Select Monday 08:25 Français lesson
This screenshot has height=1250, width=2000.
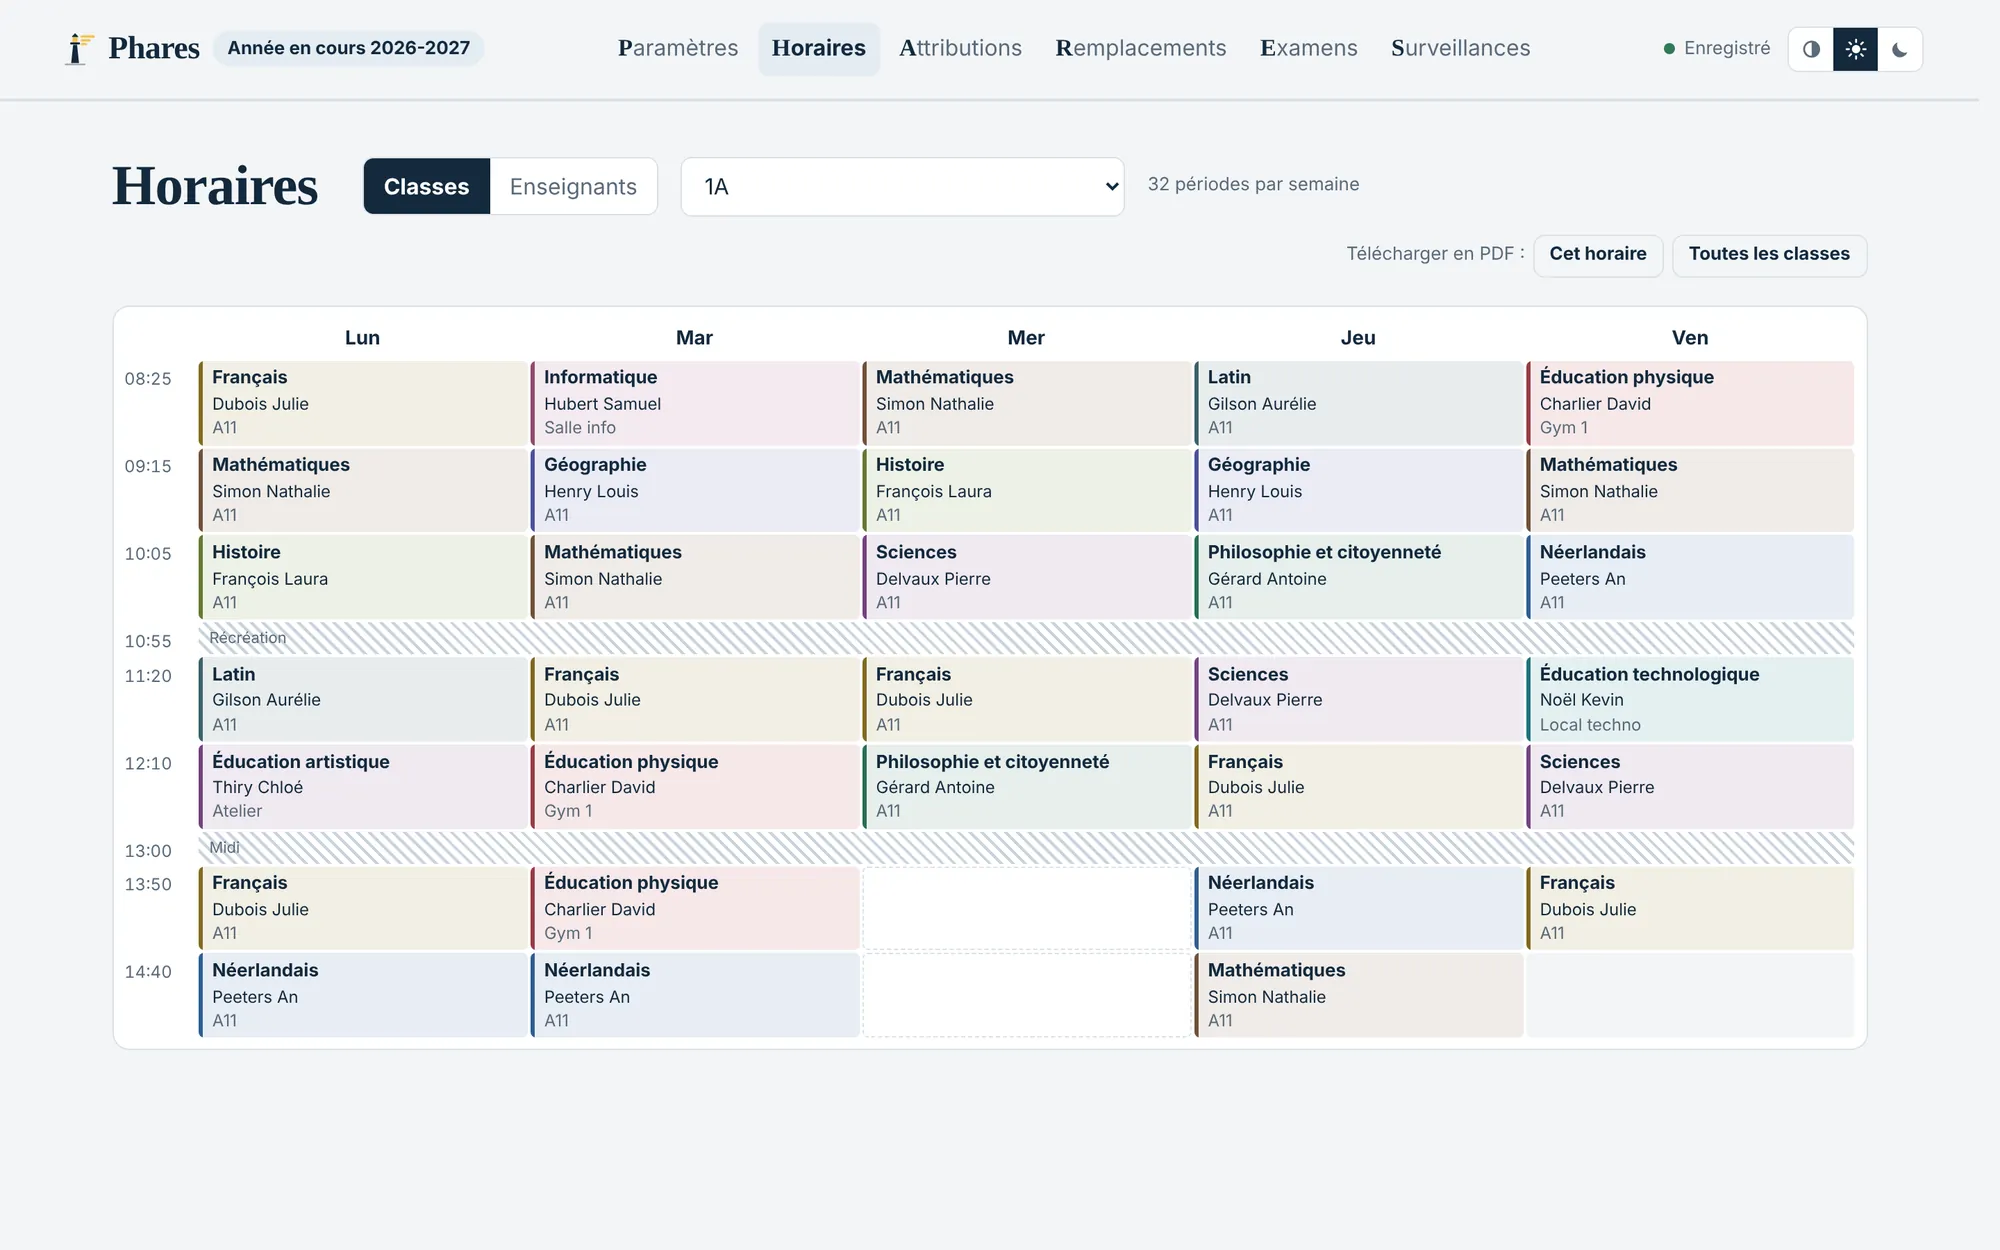[x=363, y=403]
